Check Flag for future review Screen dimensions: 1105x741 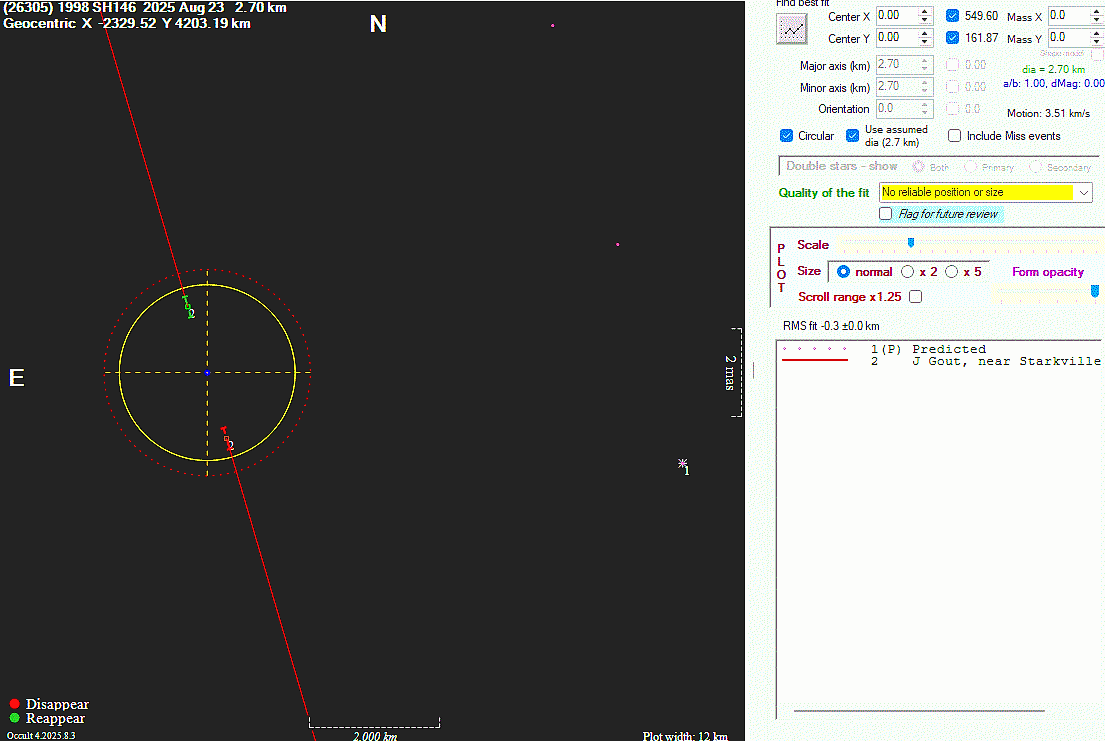pos(885,214)
